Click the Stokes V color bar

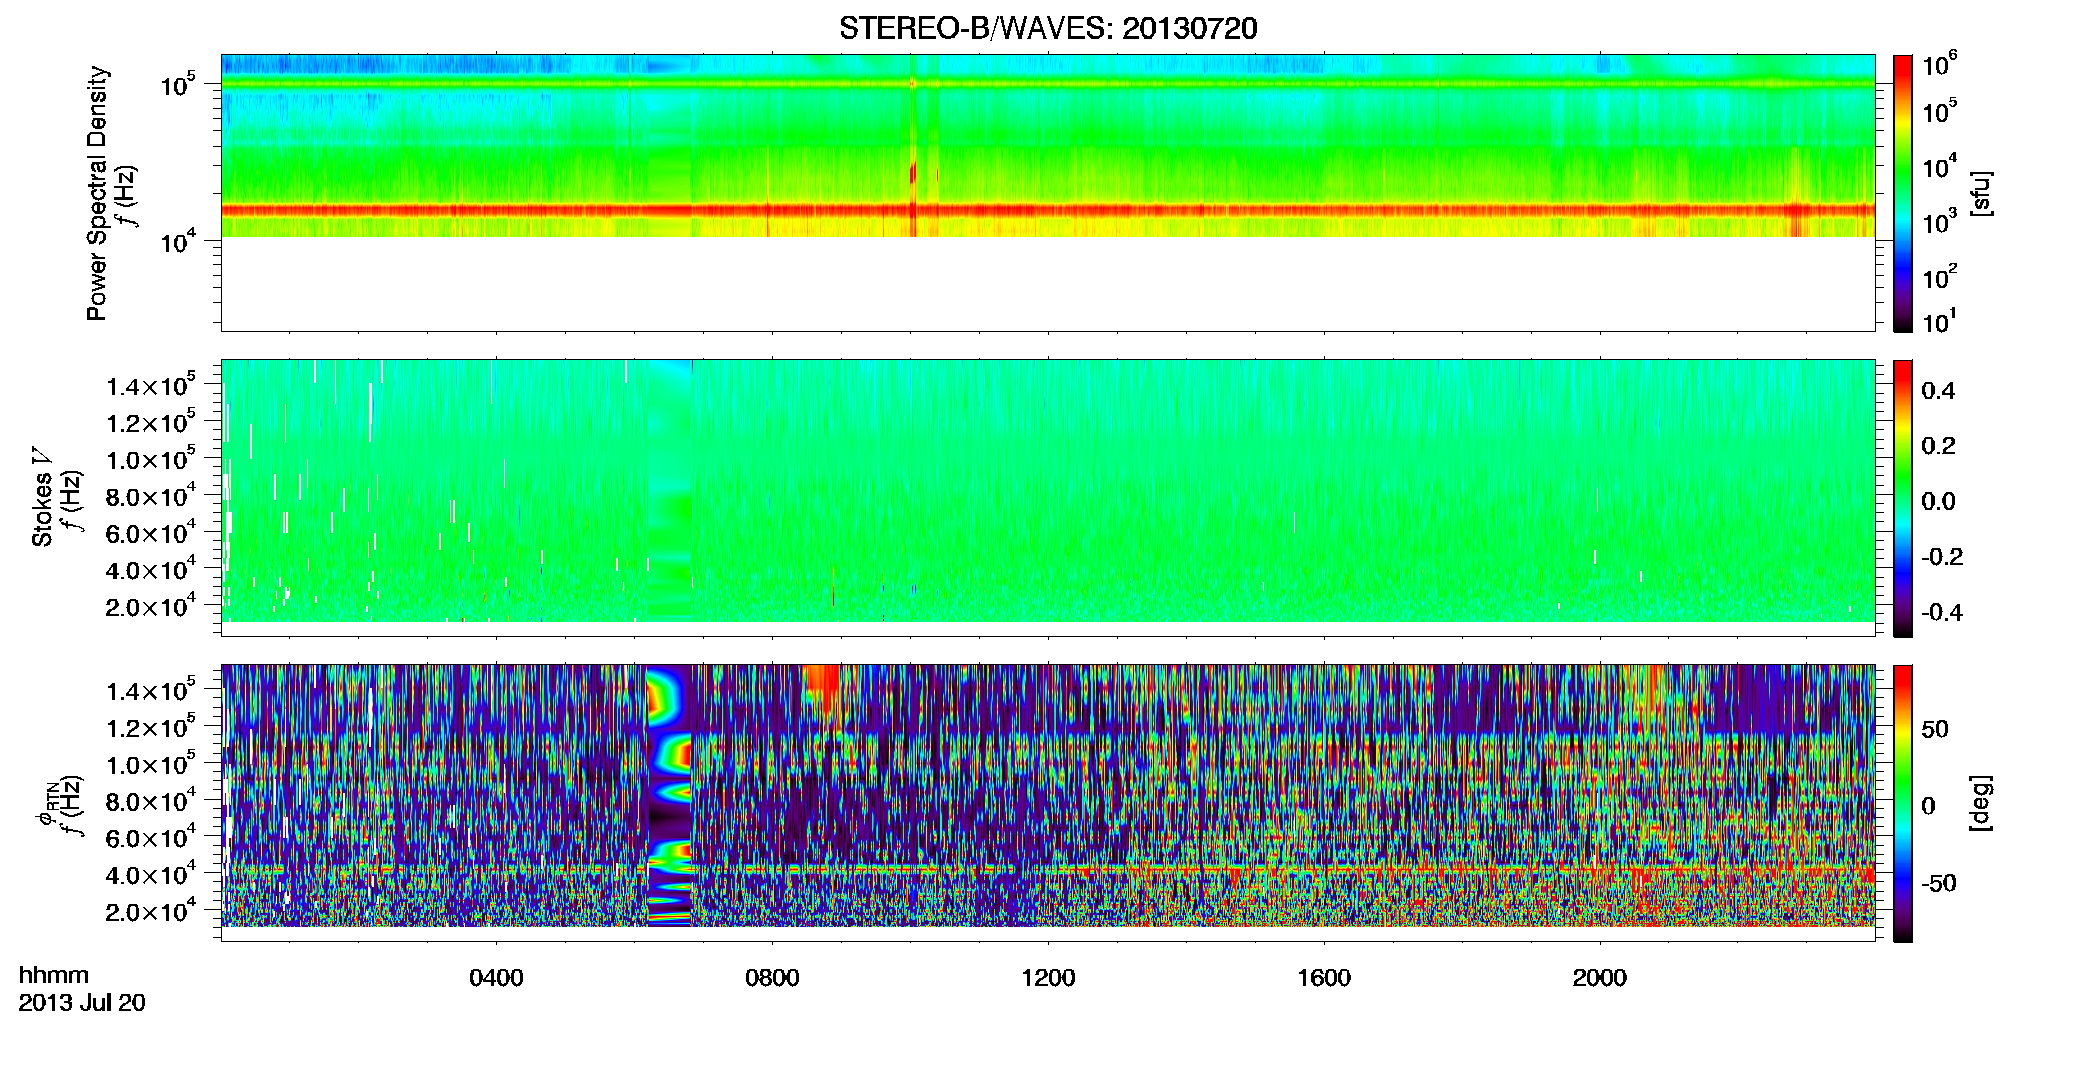[1903, 498]
